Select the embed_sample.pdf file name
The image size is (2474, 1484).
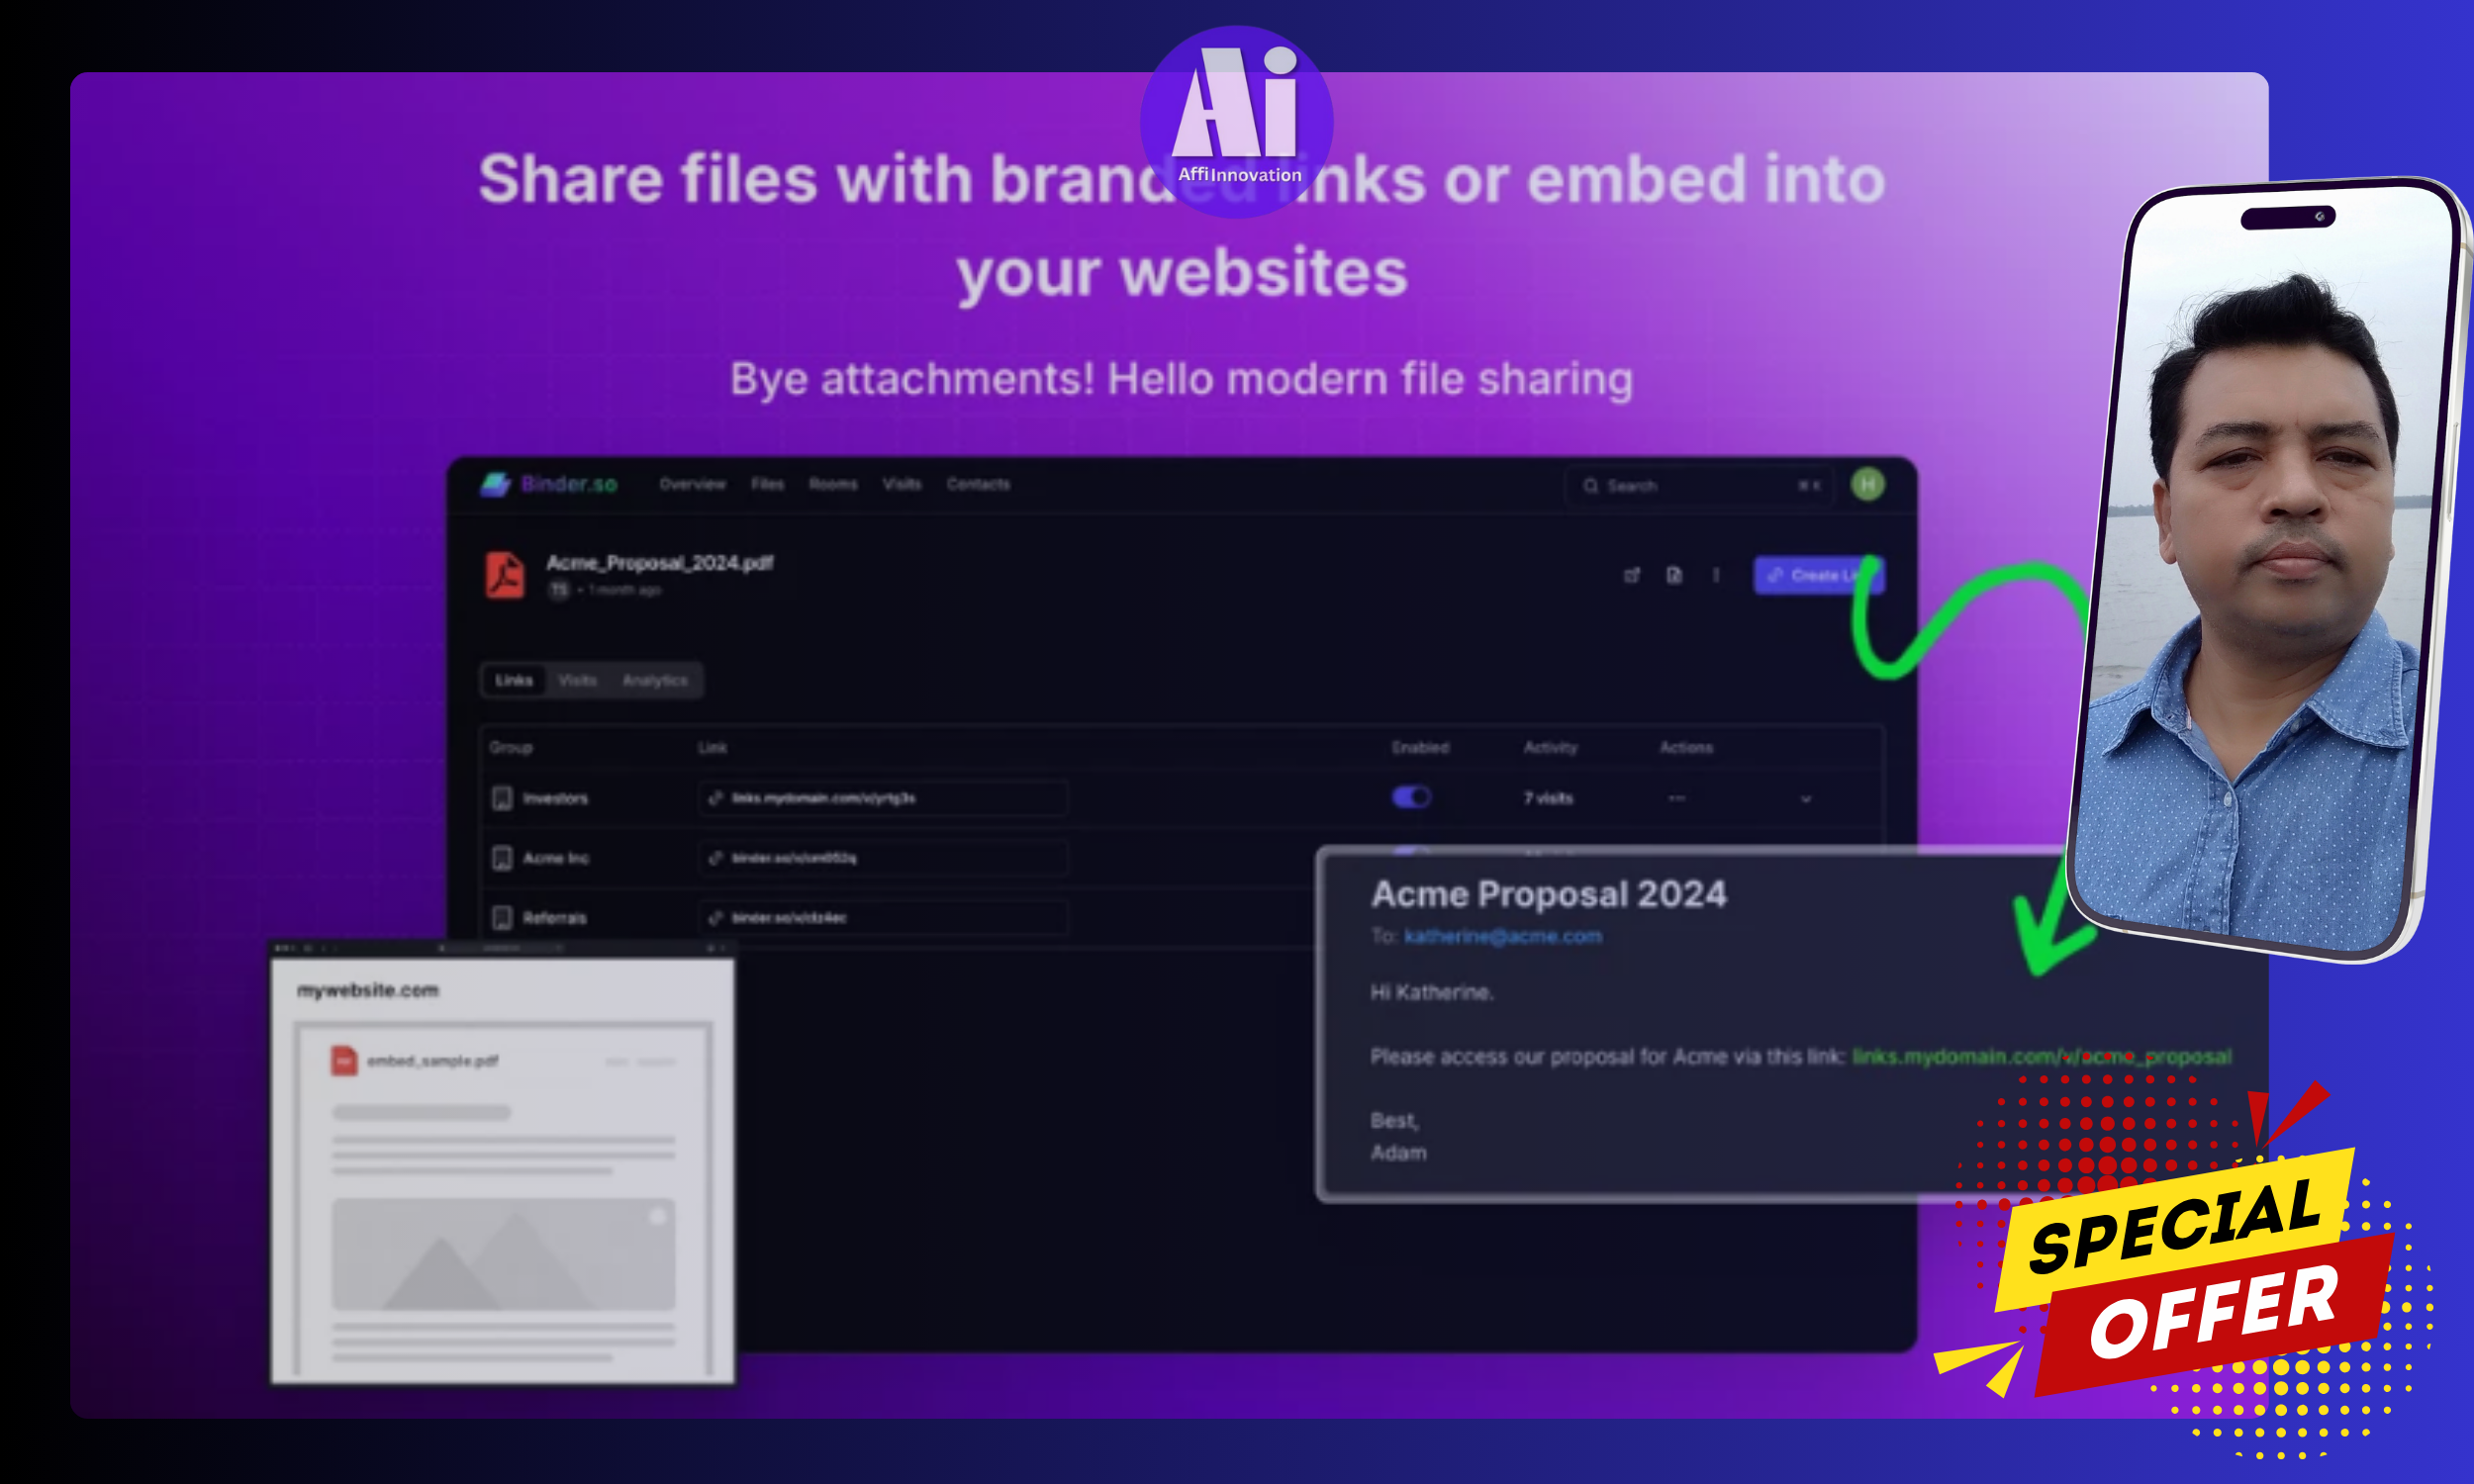(432, 1061)
